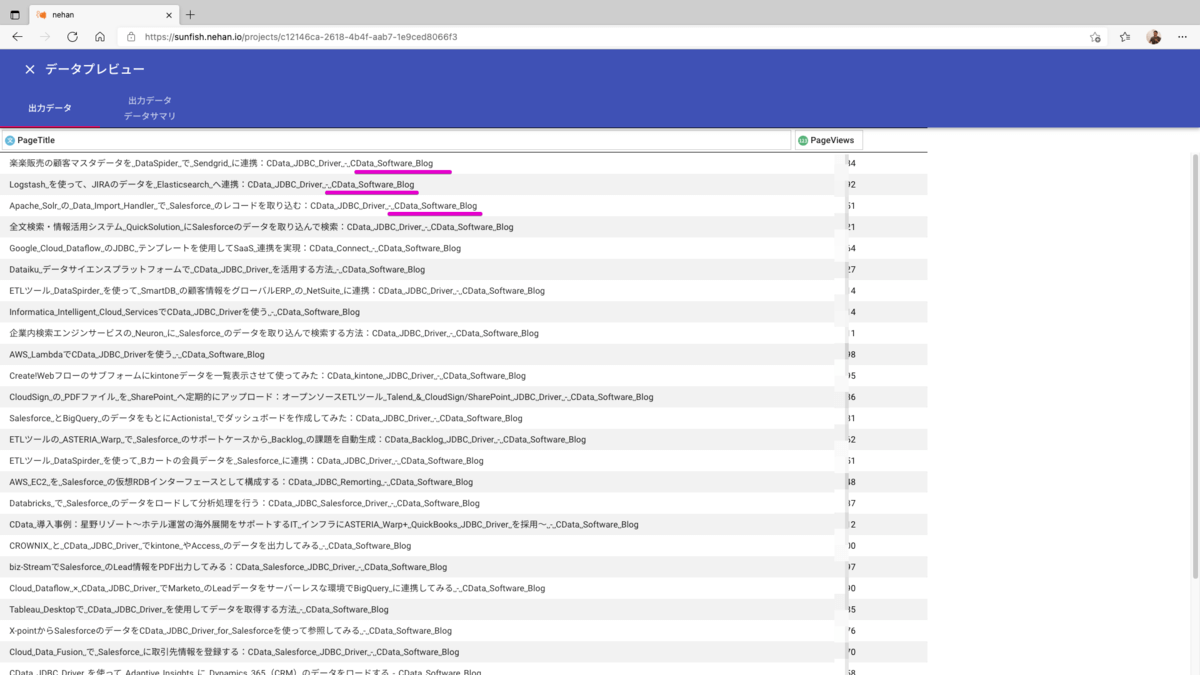The height and width of the screenshot is (675, 1200).
Task: Select row starting Google_Cloud_Dataflow_のJDBC
Action: (x=464, y=248)
